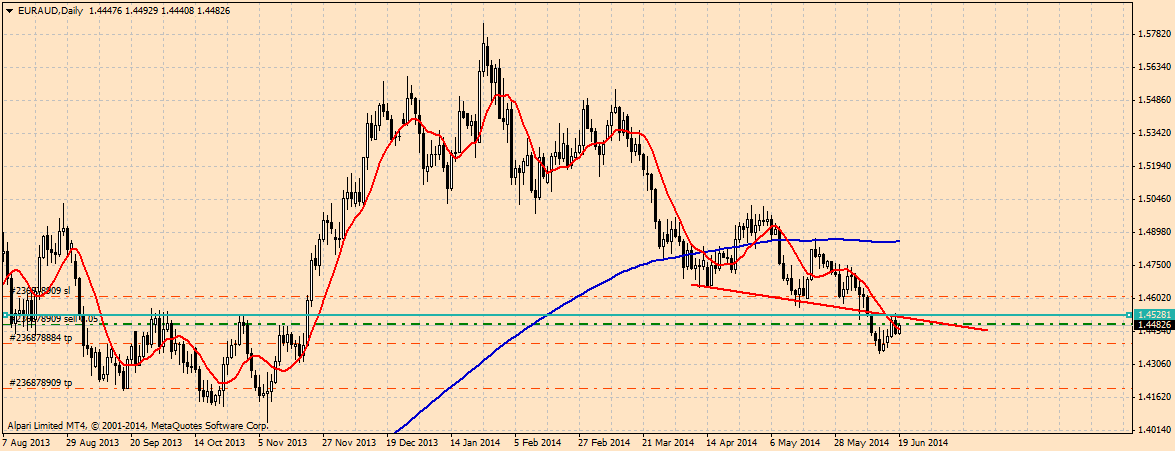The image size is (1175, 451).
Task: Click the 1.47500 price scale label
Action: tap(1153, 264)
